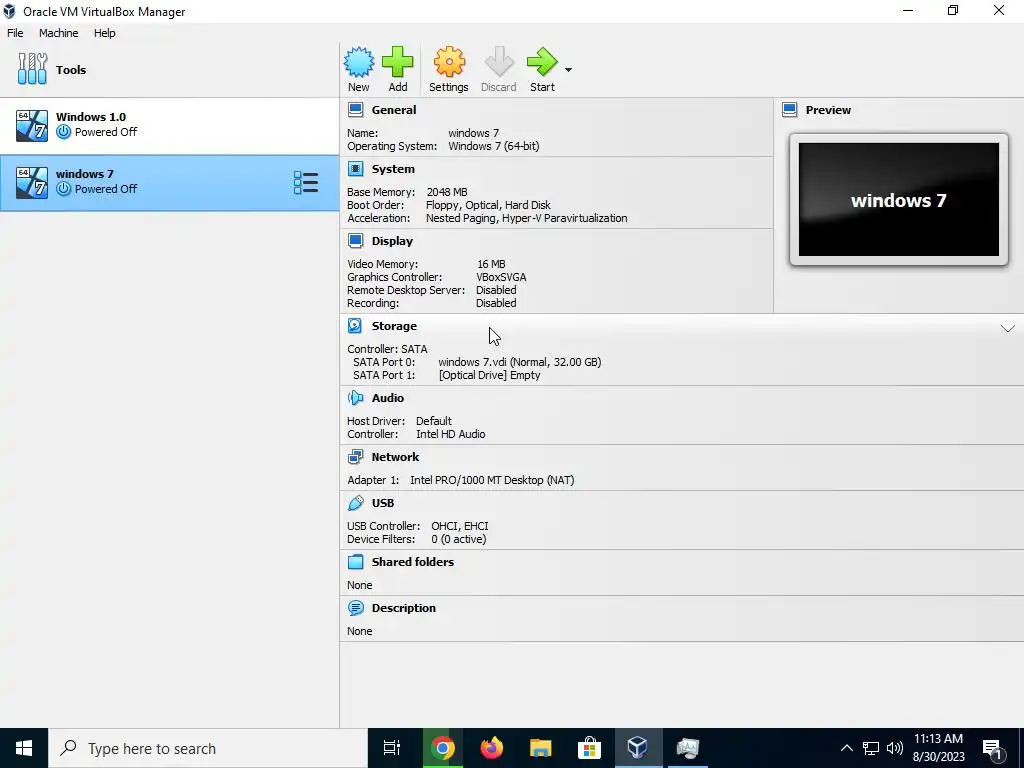Click the USB section header link
The width and height of the screenshot is (1024, 768).
point(383,503)
